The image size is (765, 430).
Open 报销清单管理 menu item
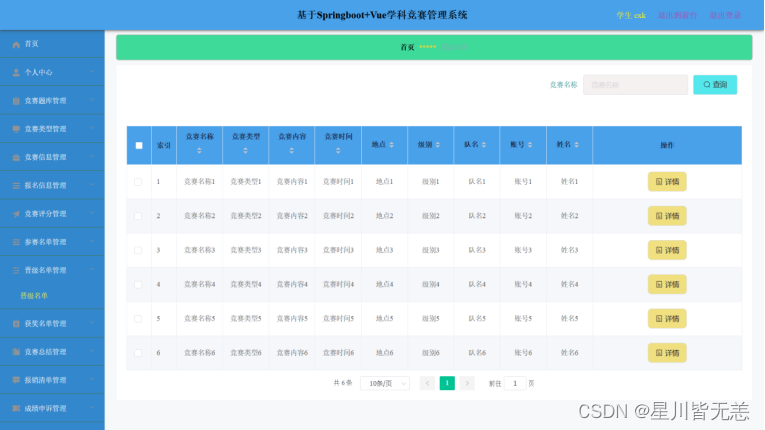click(x=52, y=380)
